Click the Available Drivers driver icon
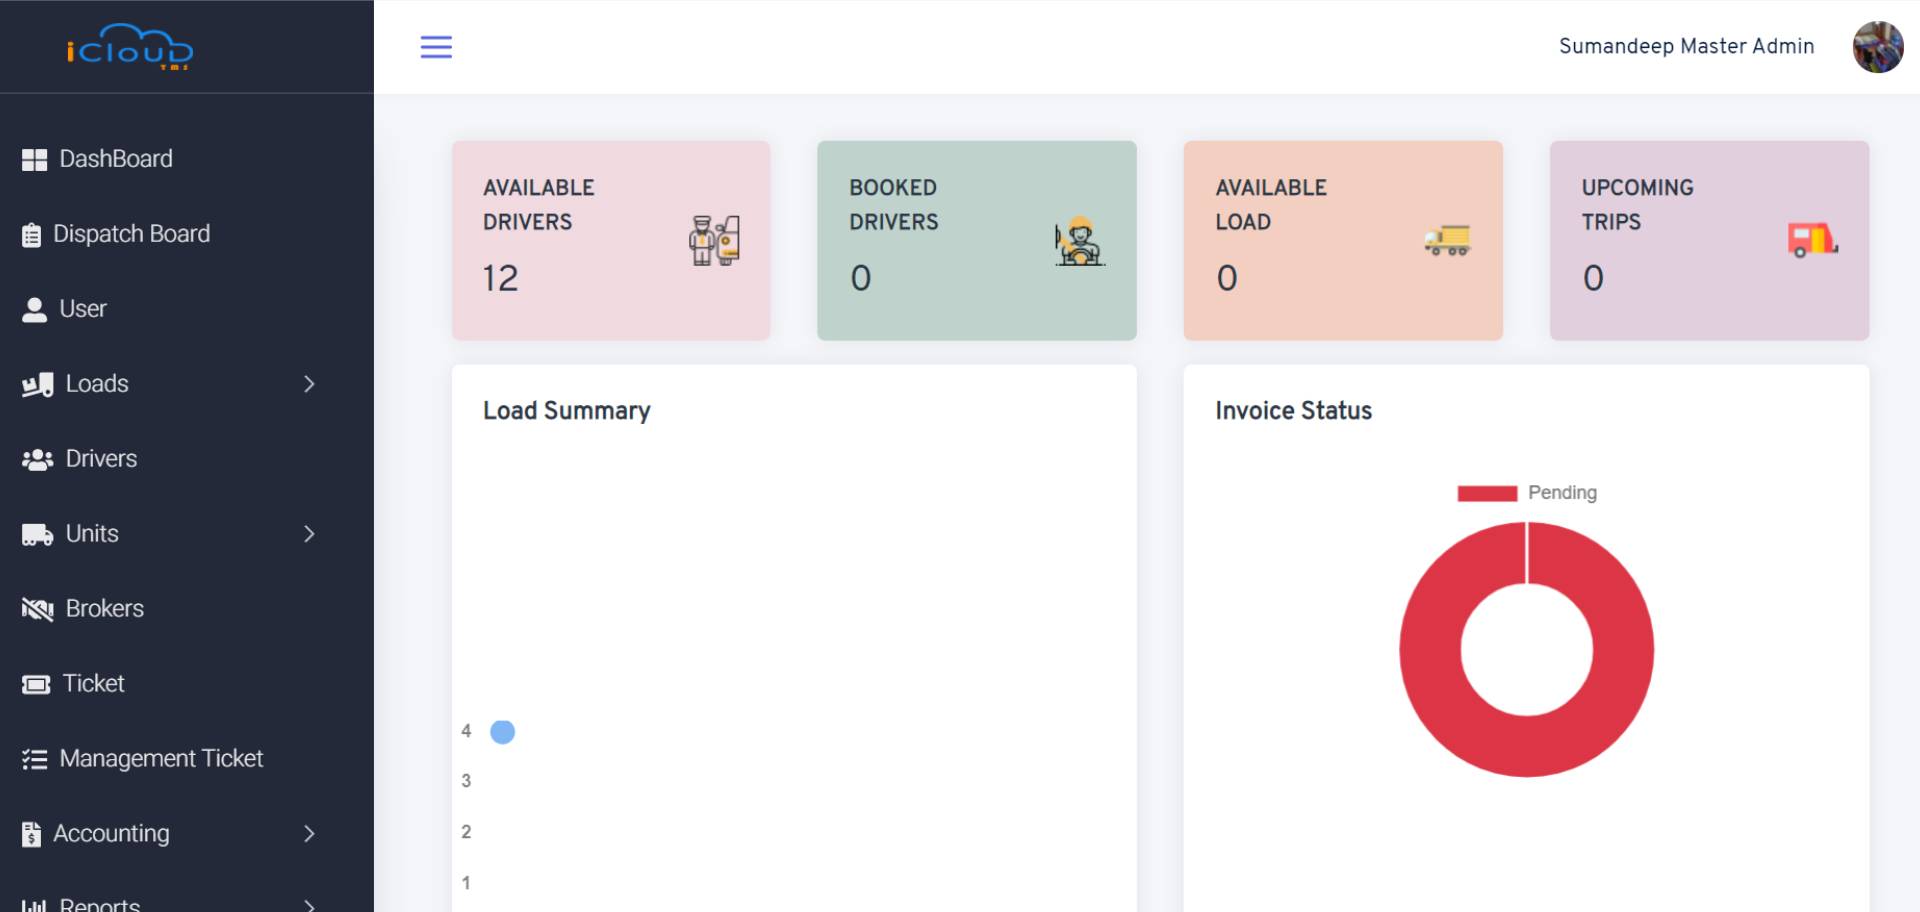 click(714, 241)
